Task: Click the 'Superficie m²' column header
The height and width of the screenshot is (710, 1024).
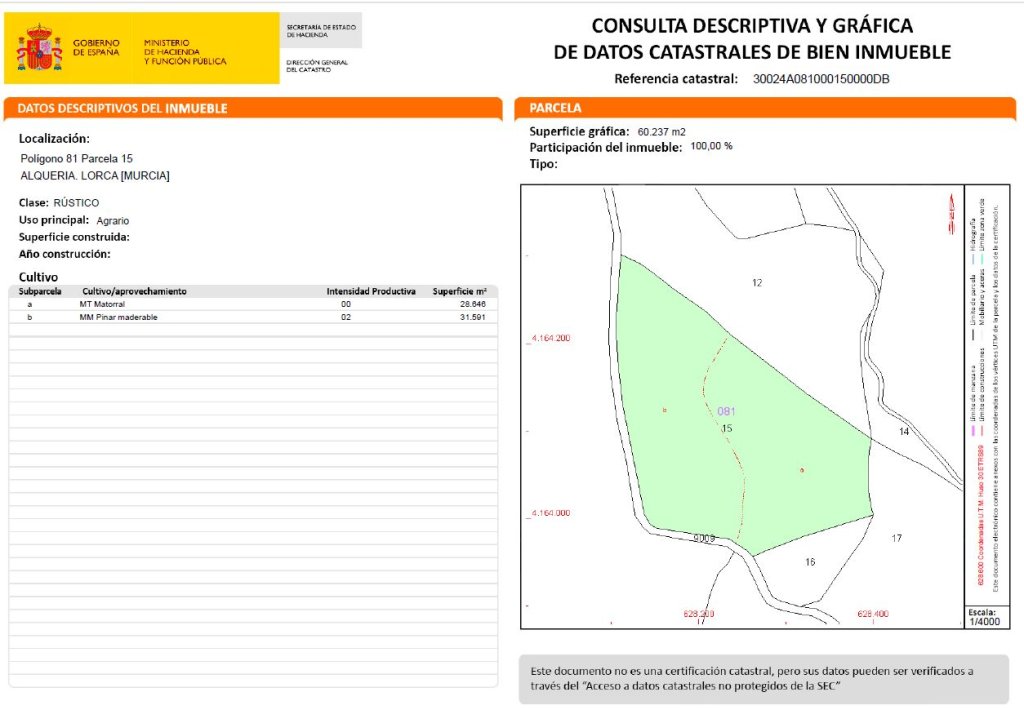Action: coord(459,291)
